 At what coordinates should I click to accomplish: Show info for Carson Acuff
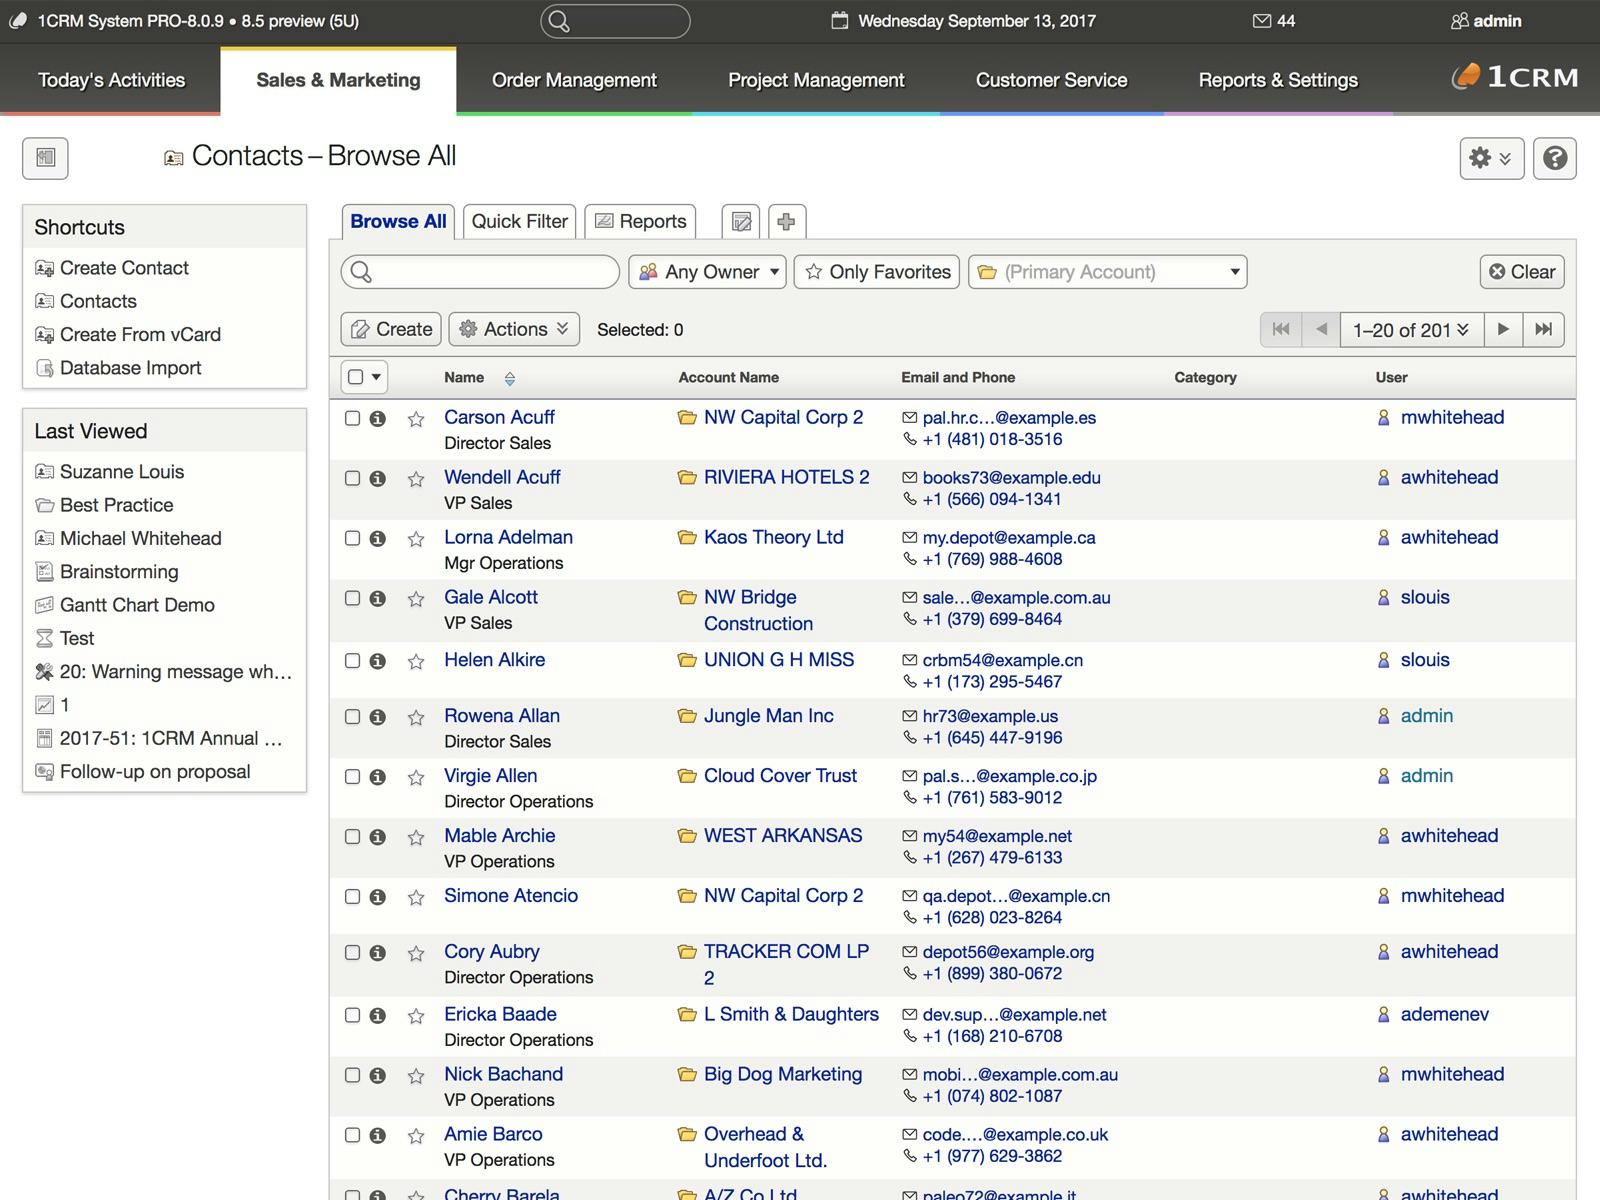378,419
